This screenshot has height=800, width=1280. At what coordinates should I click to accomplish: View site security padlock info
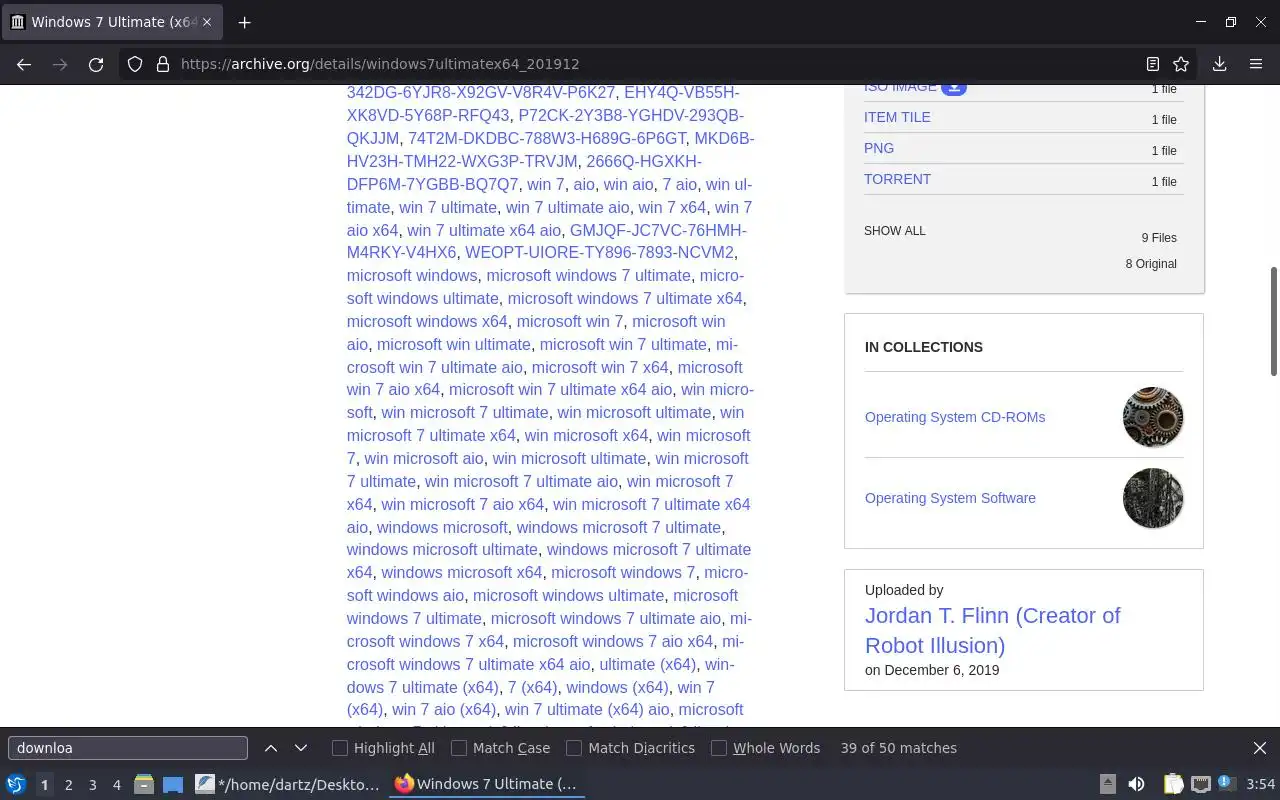[x=163, y=64]
